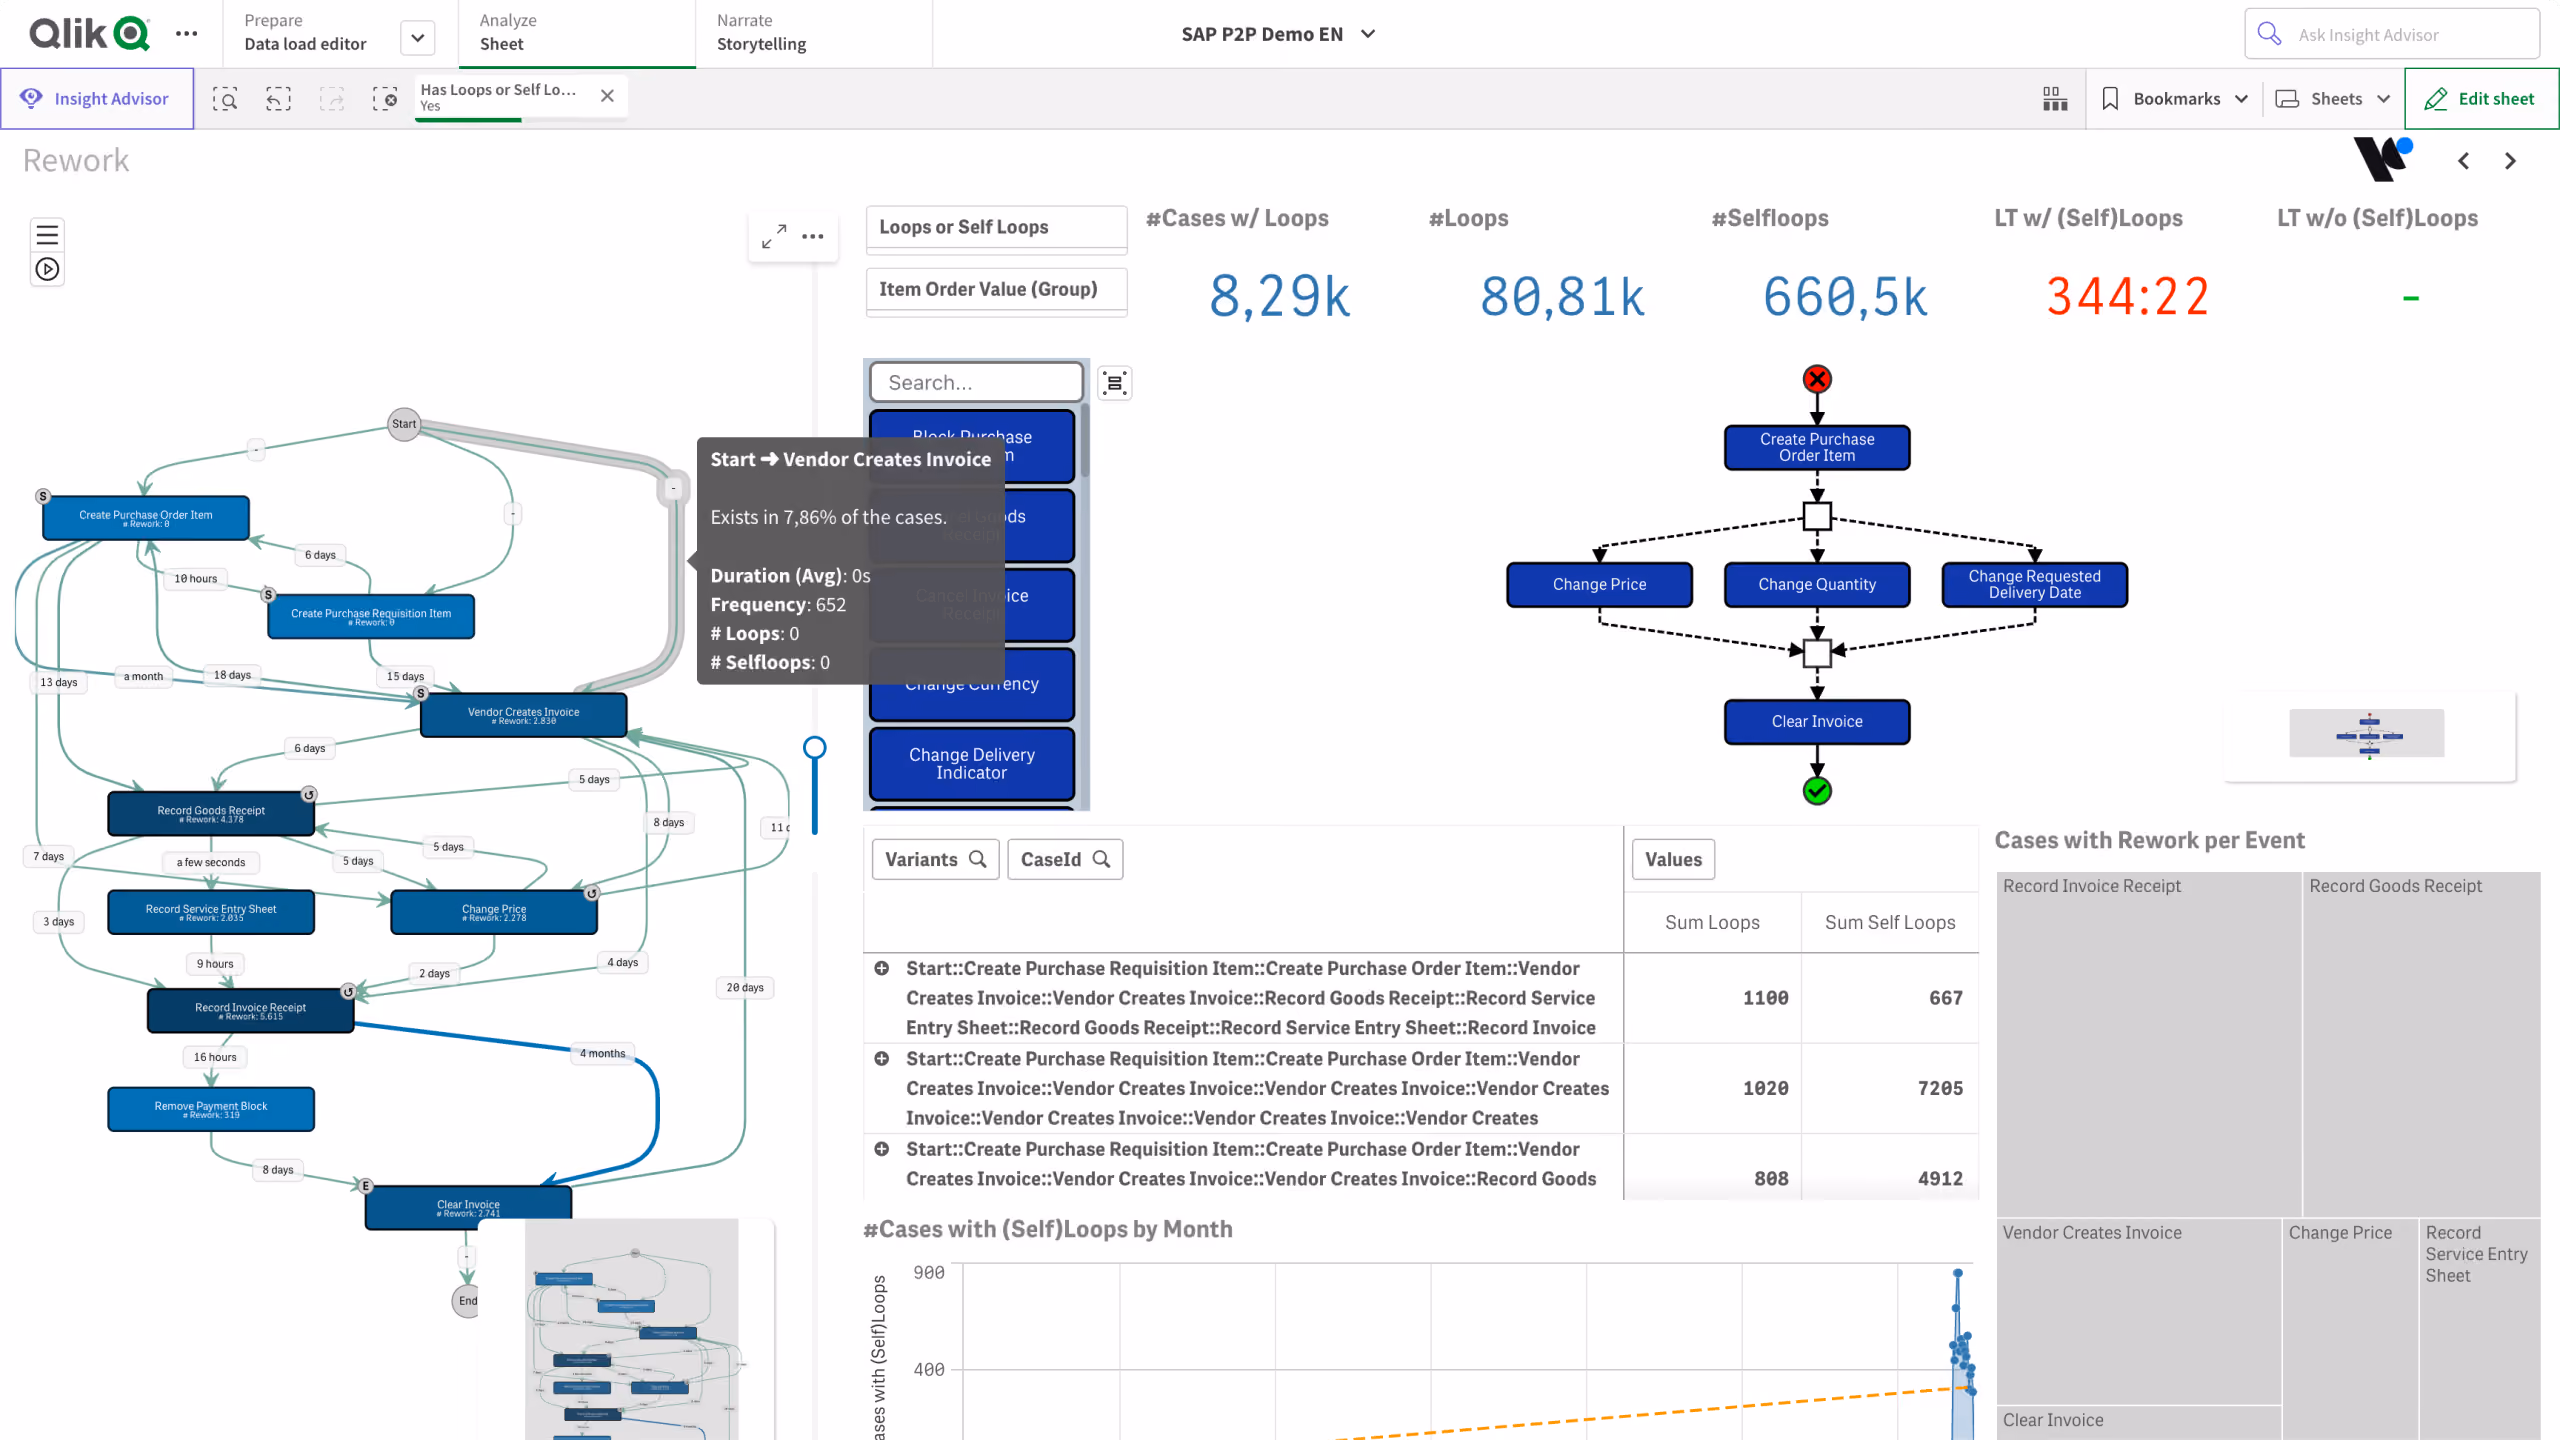This screenshot has height=1440, width=2560.
Task: Expand first variant row with 1100 loops
Action: point(882,968)
